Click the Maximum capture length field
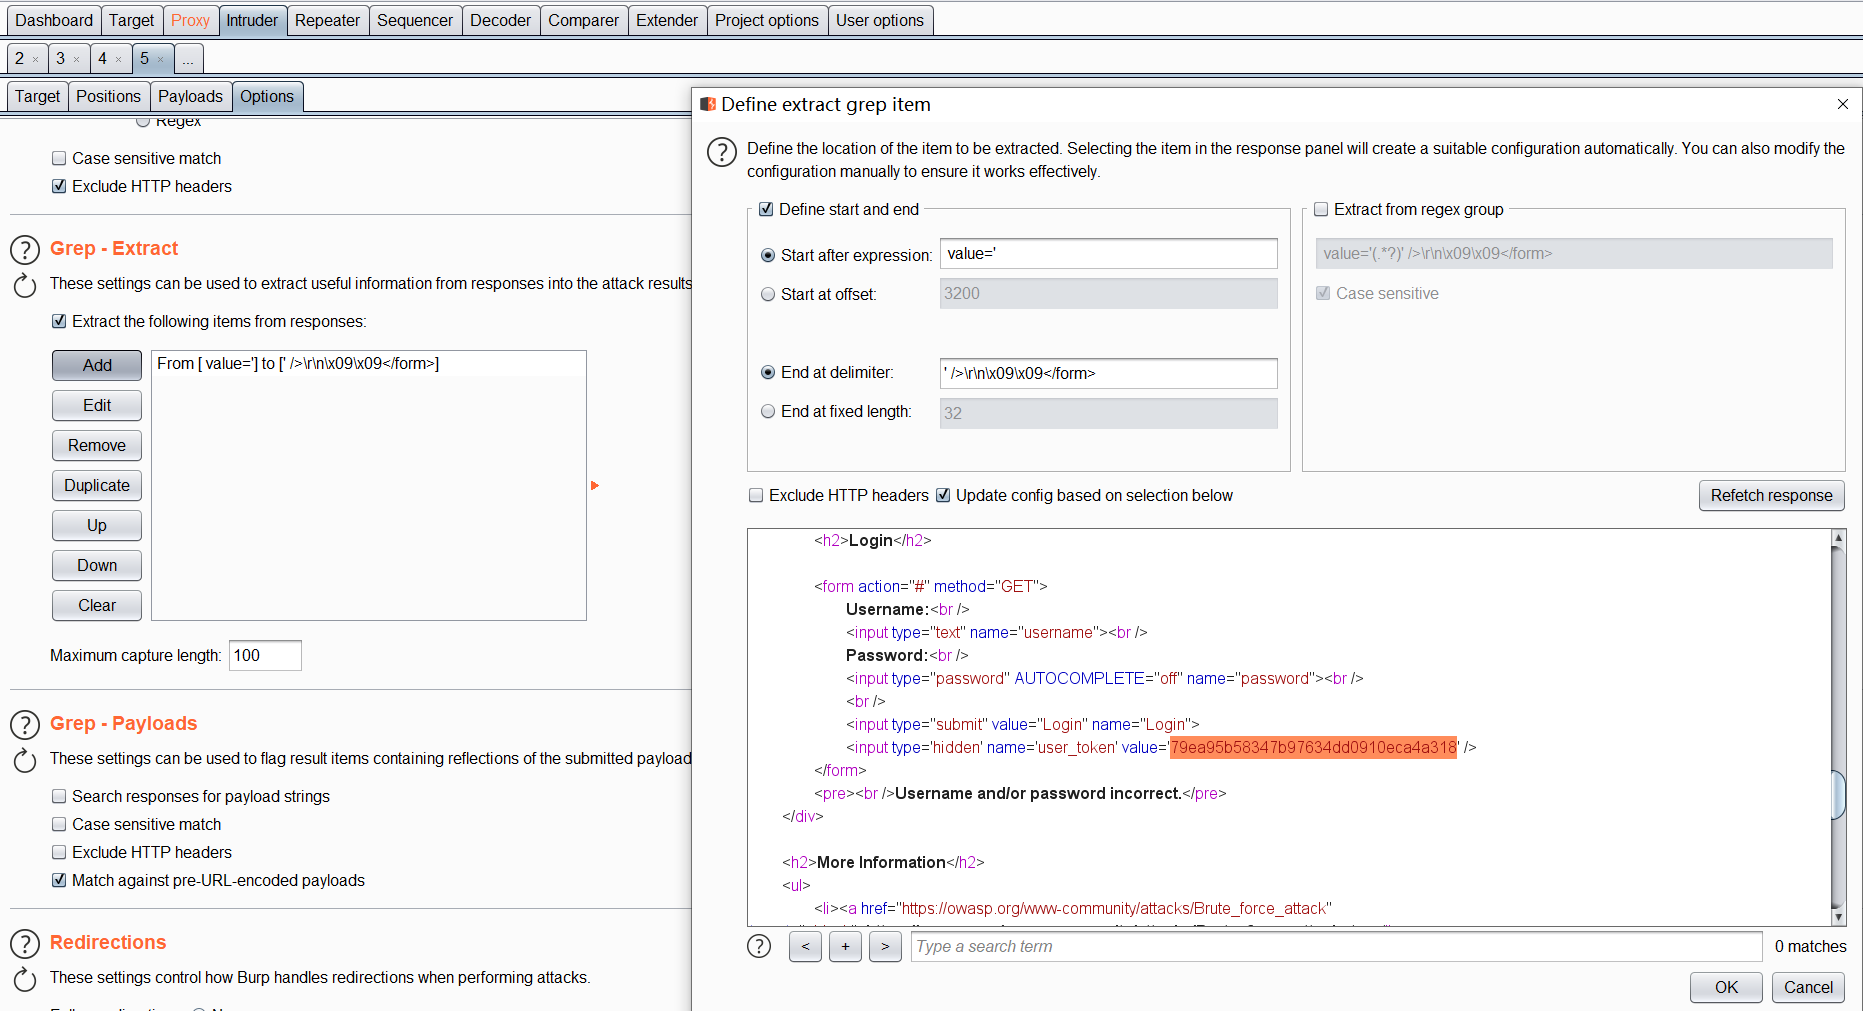 point(265,655)
